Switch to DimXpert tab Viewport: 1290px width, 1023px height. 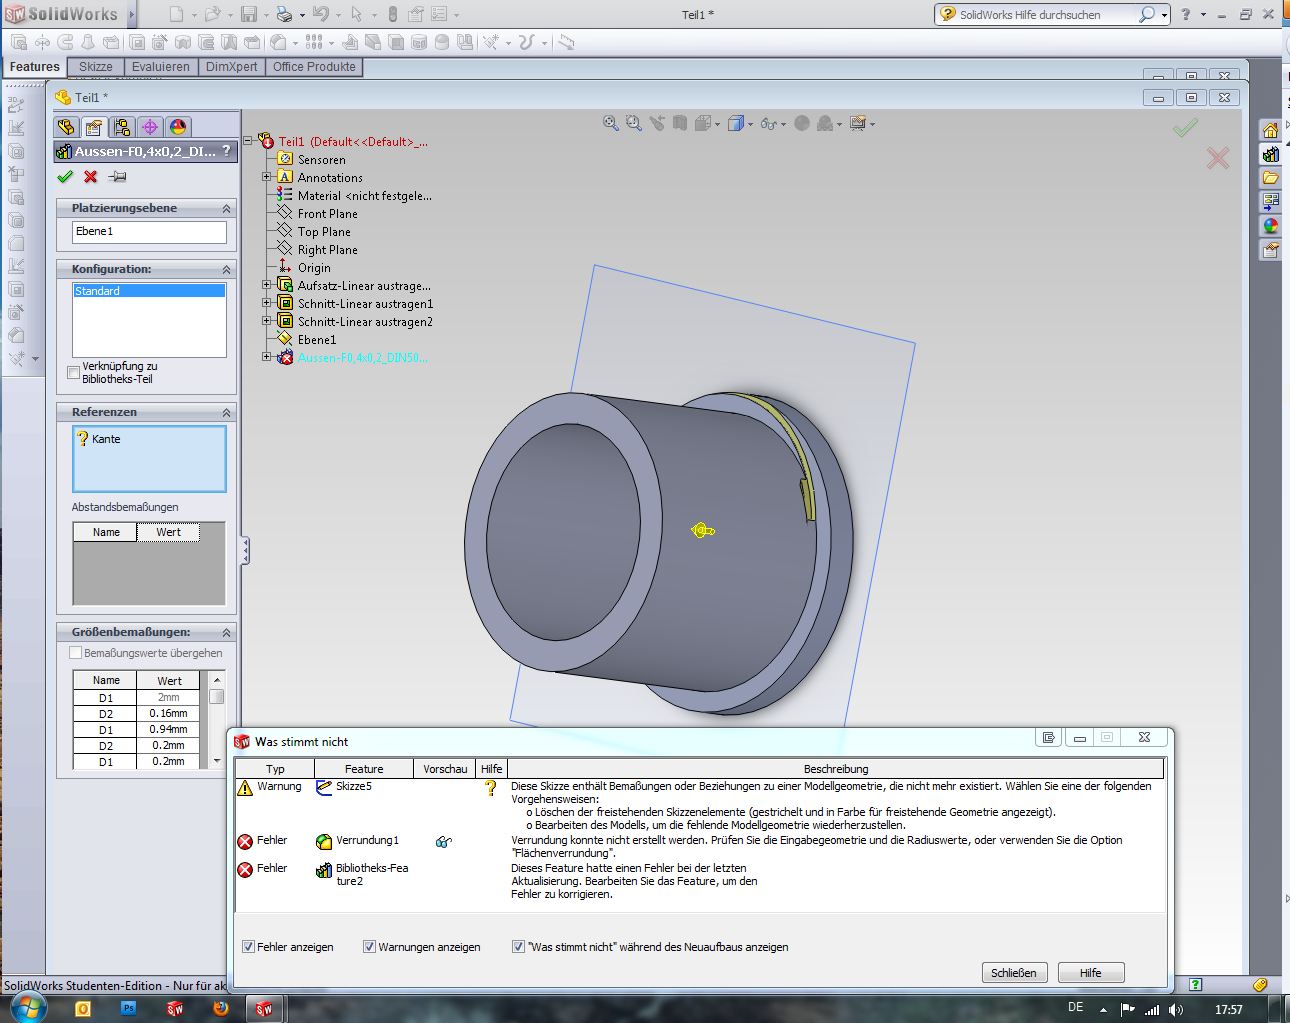click(232, 67)
